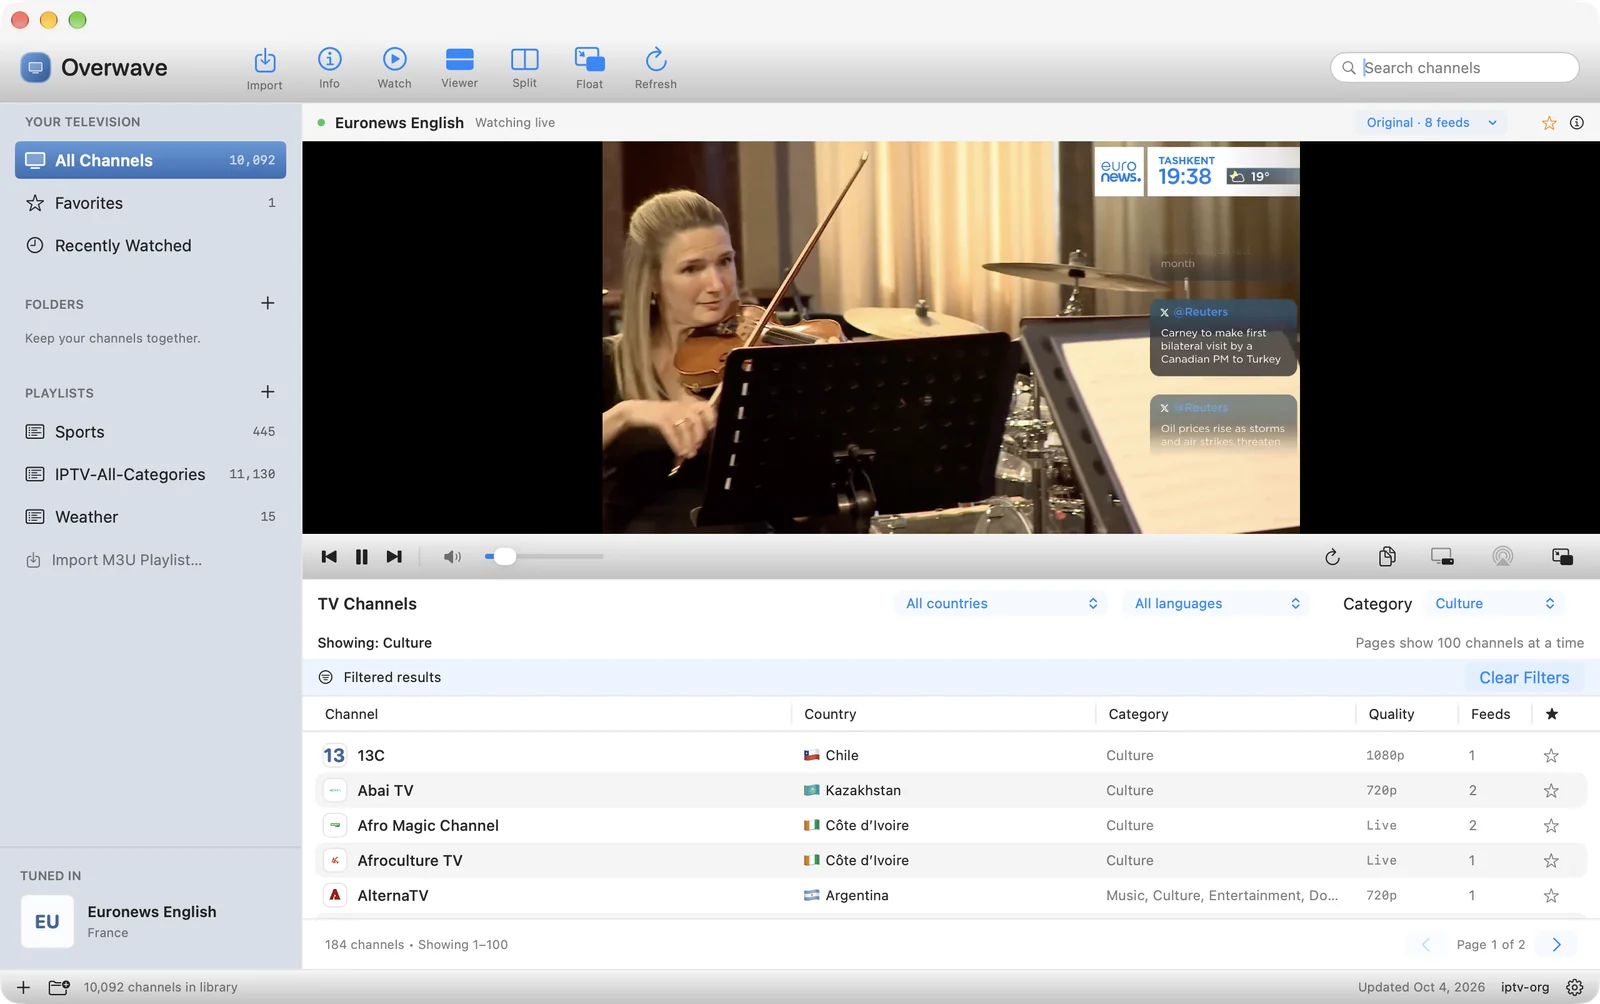
Task: Expand the Culture category dropdown
Action: 1494,604
